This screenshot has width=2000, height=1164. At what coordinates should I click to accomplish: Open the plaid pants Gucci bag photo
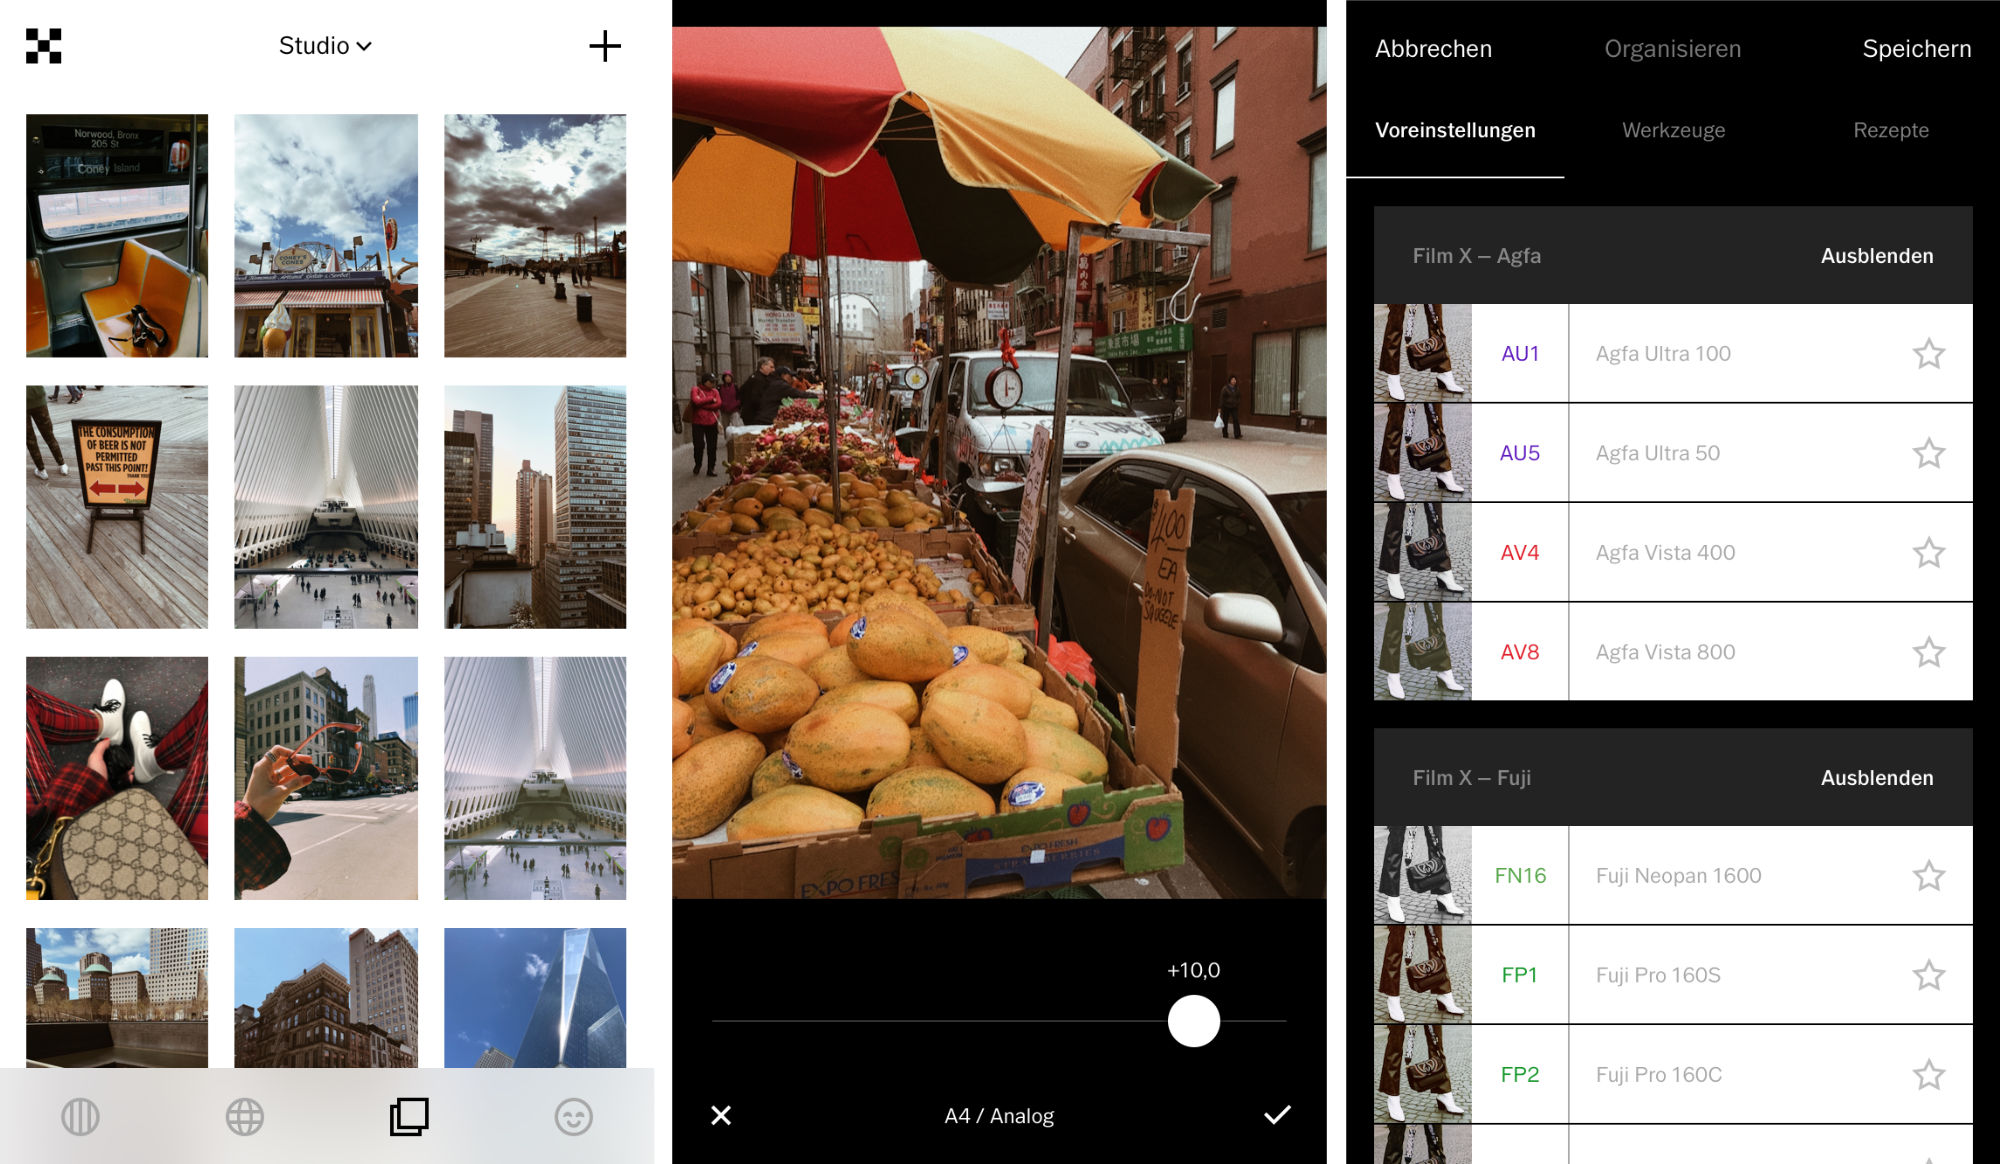pyautogui.click(x=117, y=778)
